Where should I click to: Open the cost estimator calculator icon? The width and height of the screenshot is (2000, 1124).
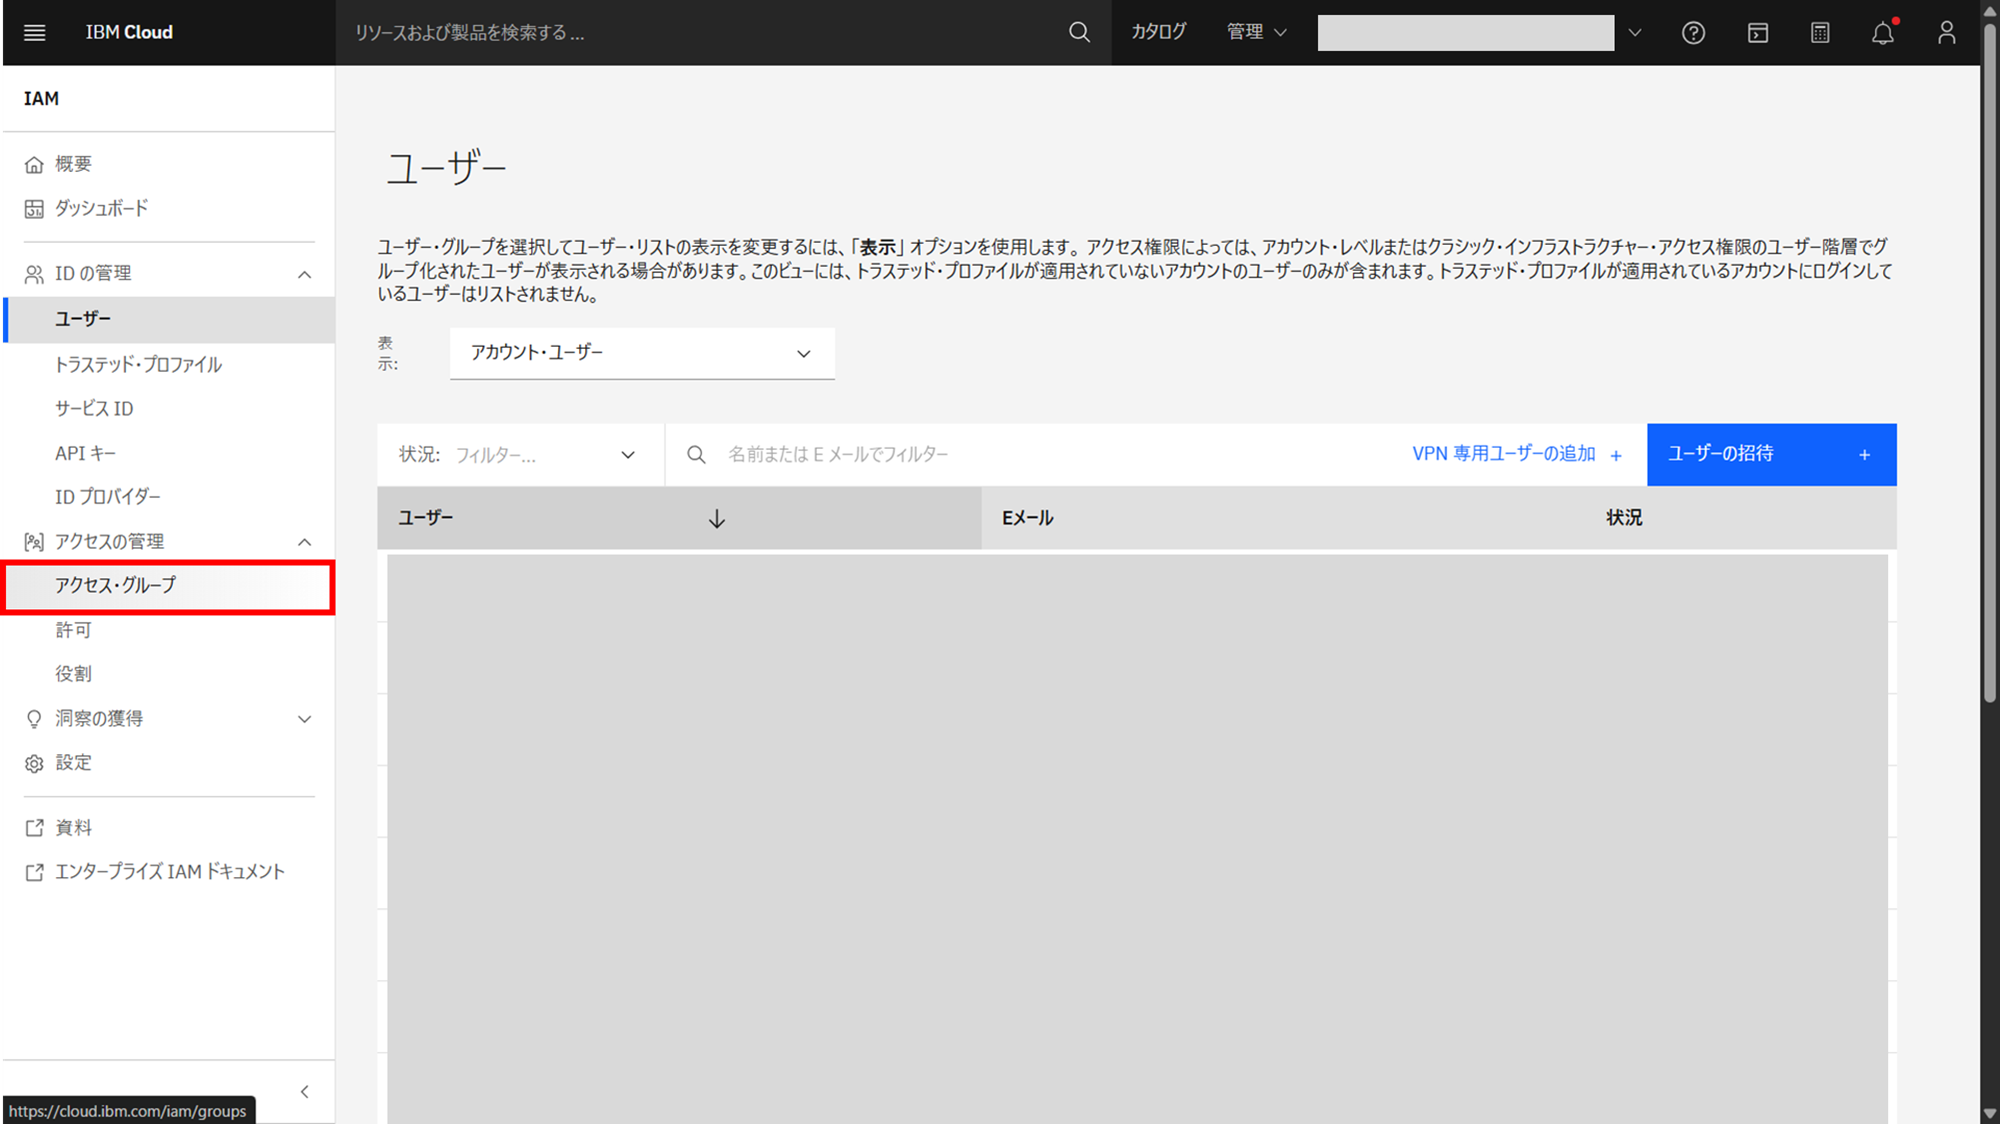click(1820, 33)
